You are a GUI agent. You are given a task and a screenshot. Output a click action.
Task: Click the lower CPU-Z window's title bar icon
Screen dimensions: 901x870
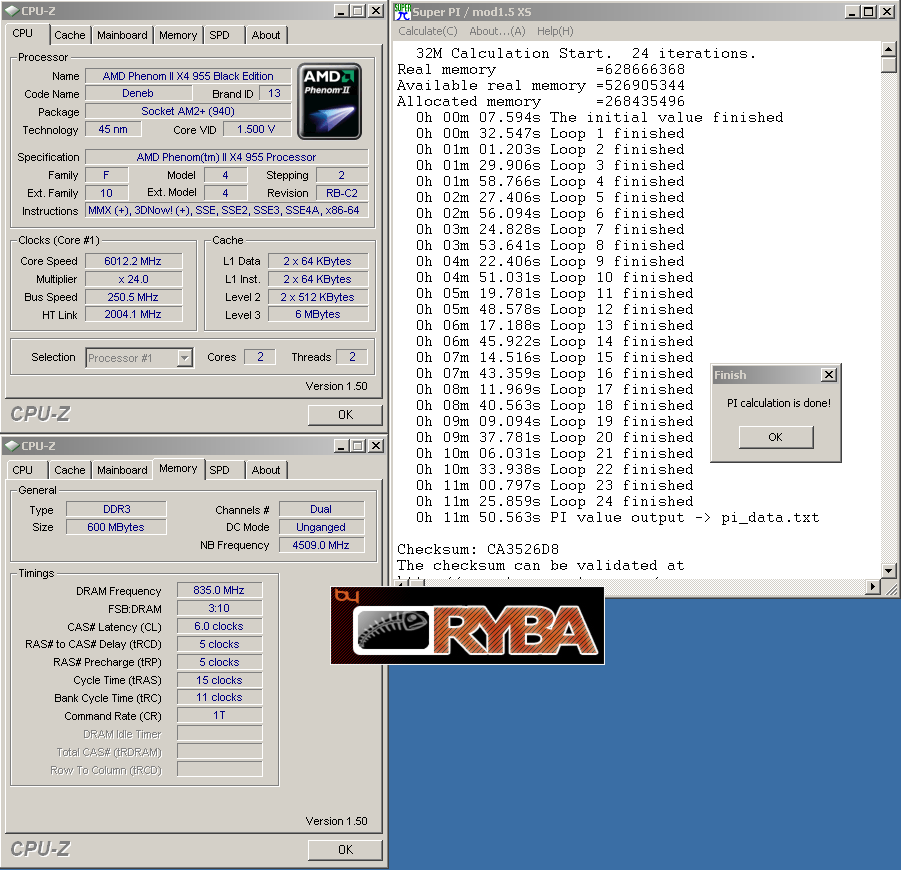pyautogui.click(x=12, y=446)
